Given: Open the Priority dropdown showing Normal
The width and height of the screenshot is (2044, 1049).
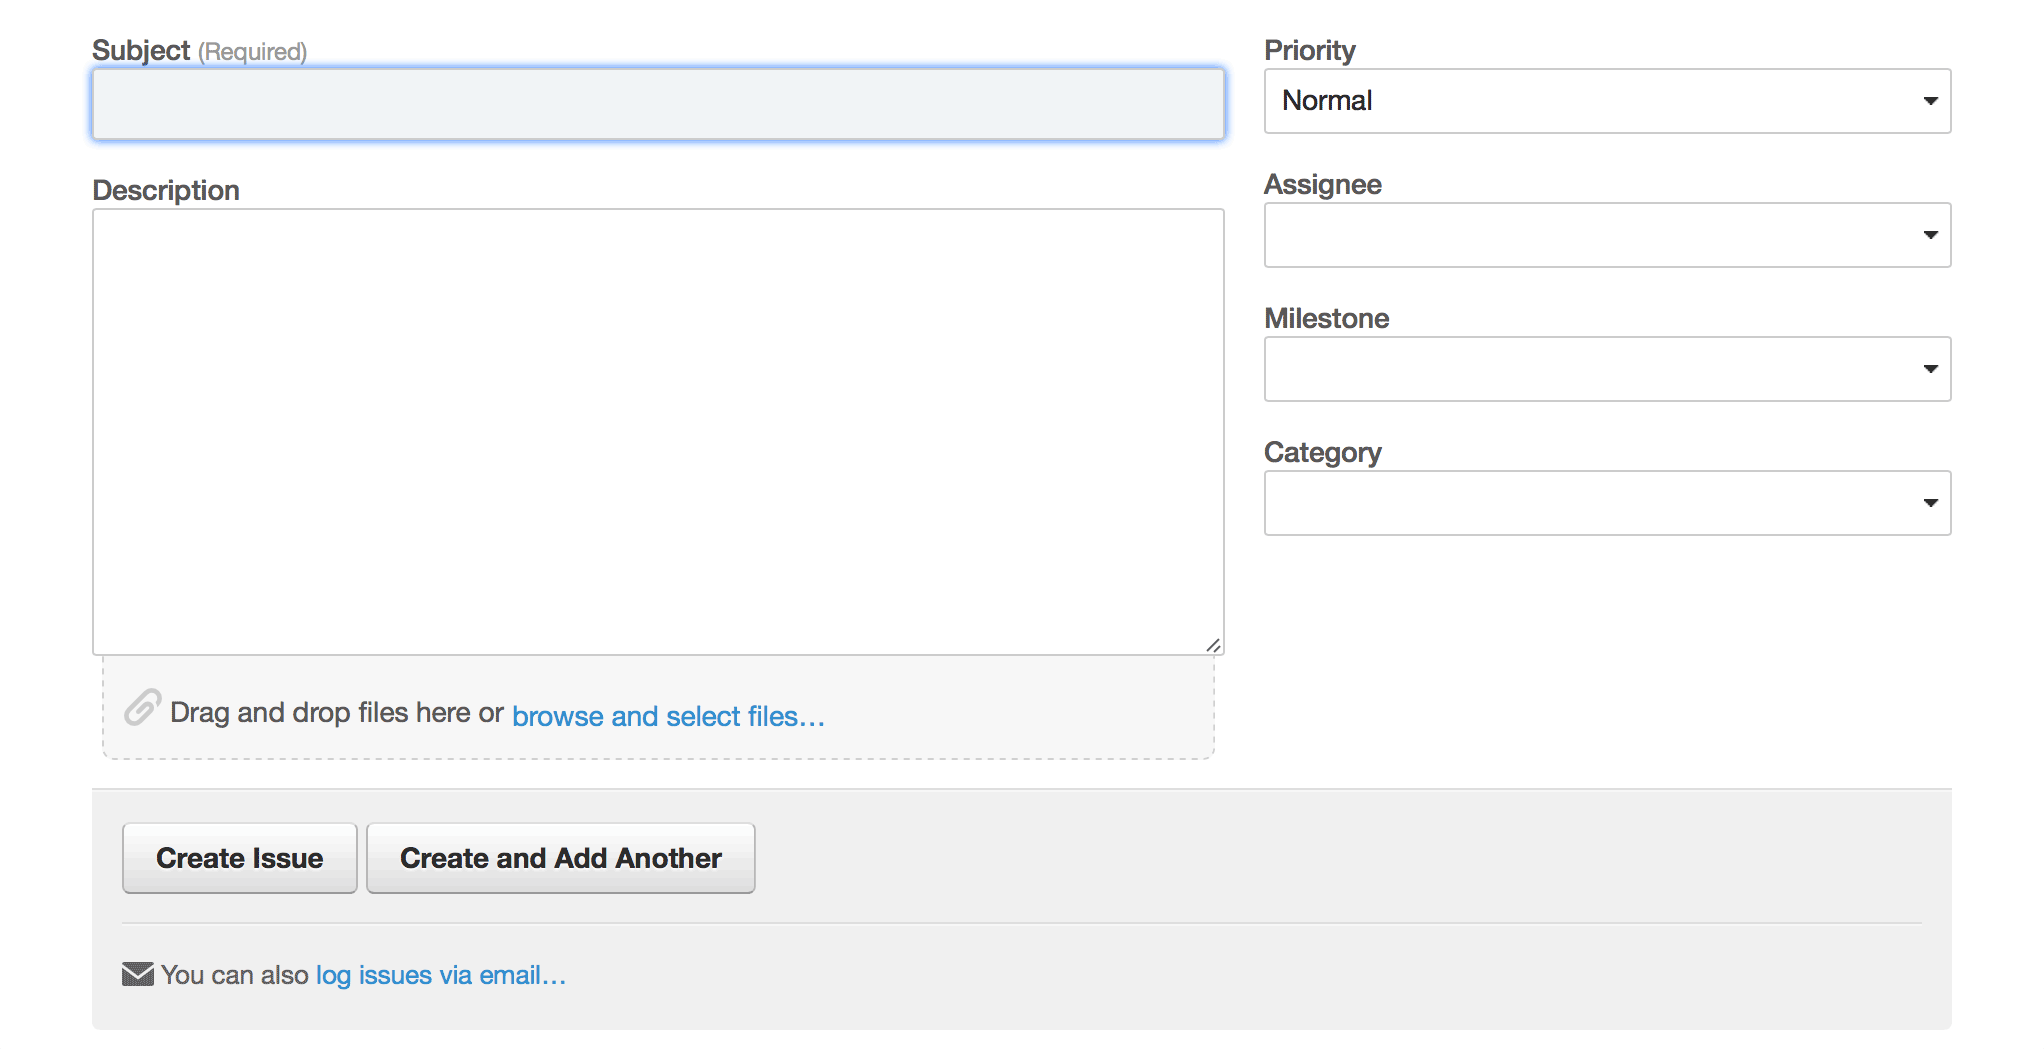Looking at the screenshot, I should tap(1607, 101).
